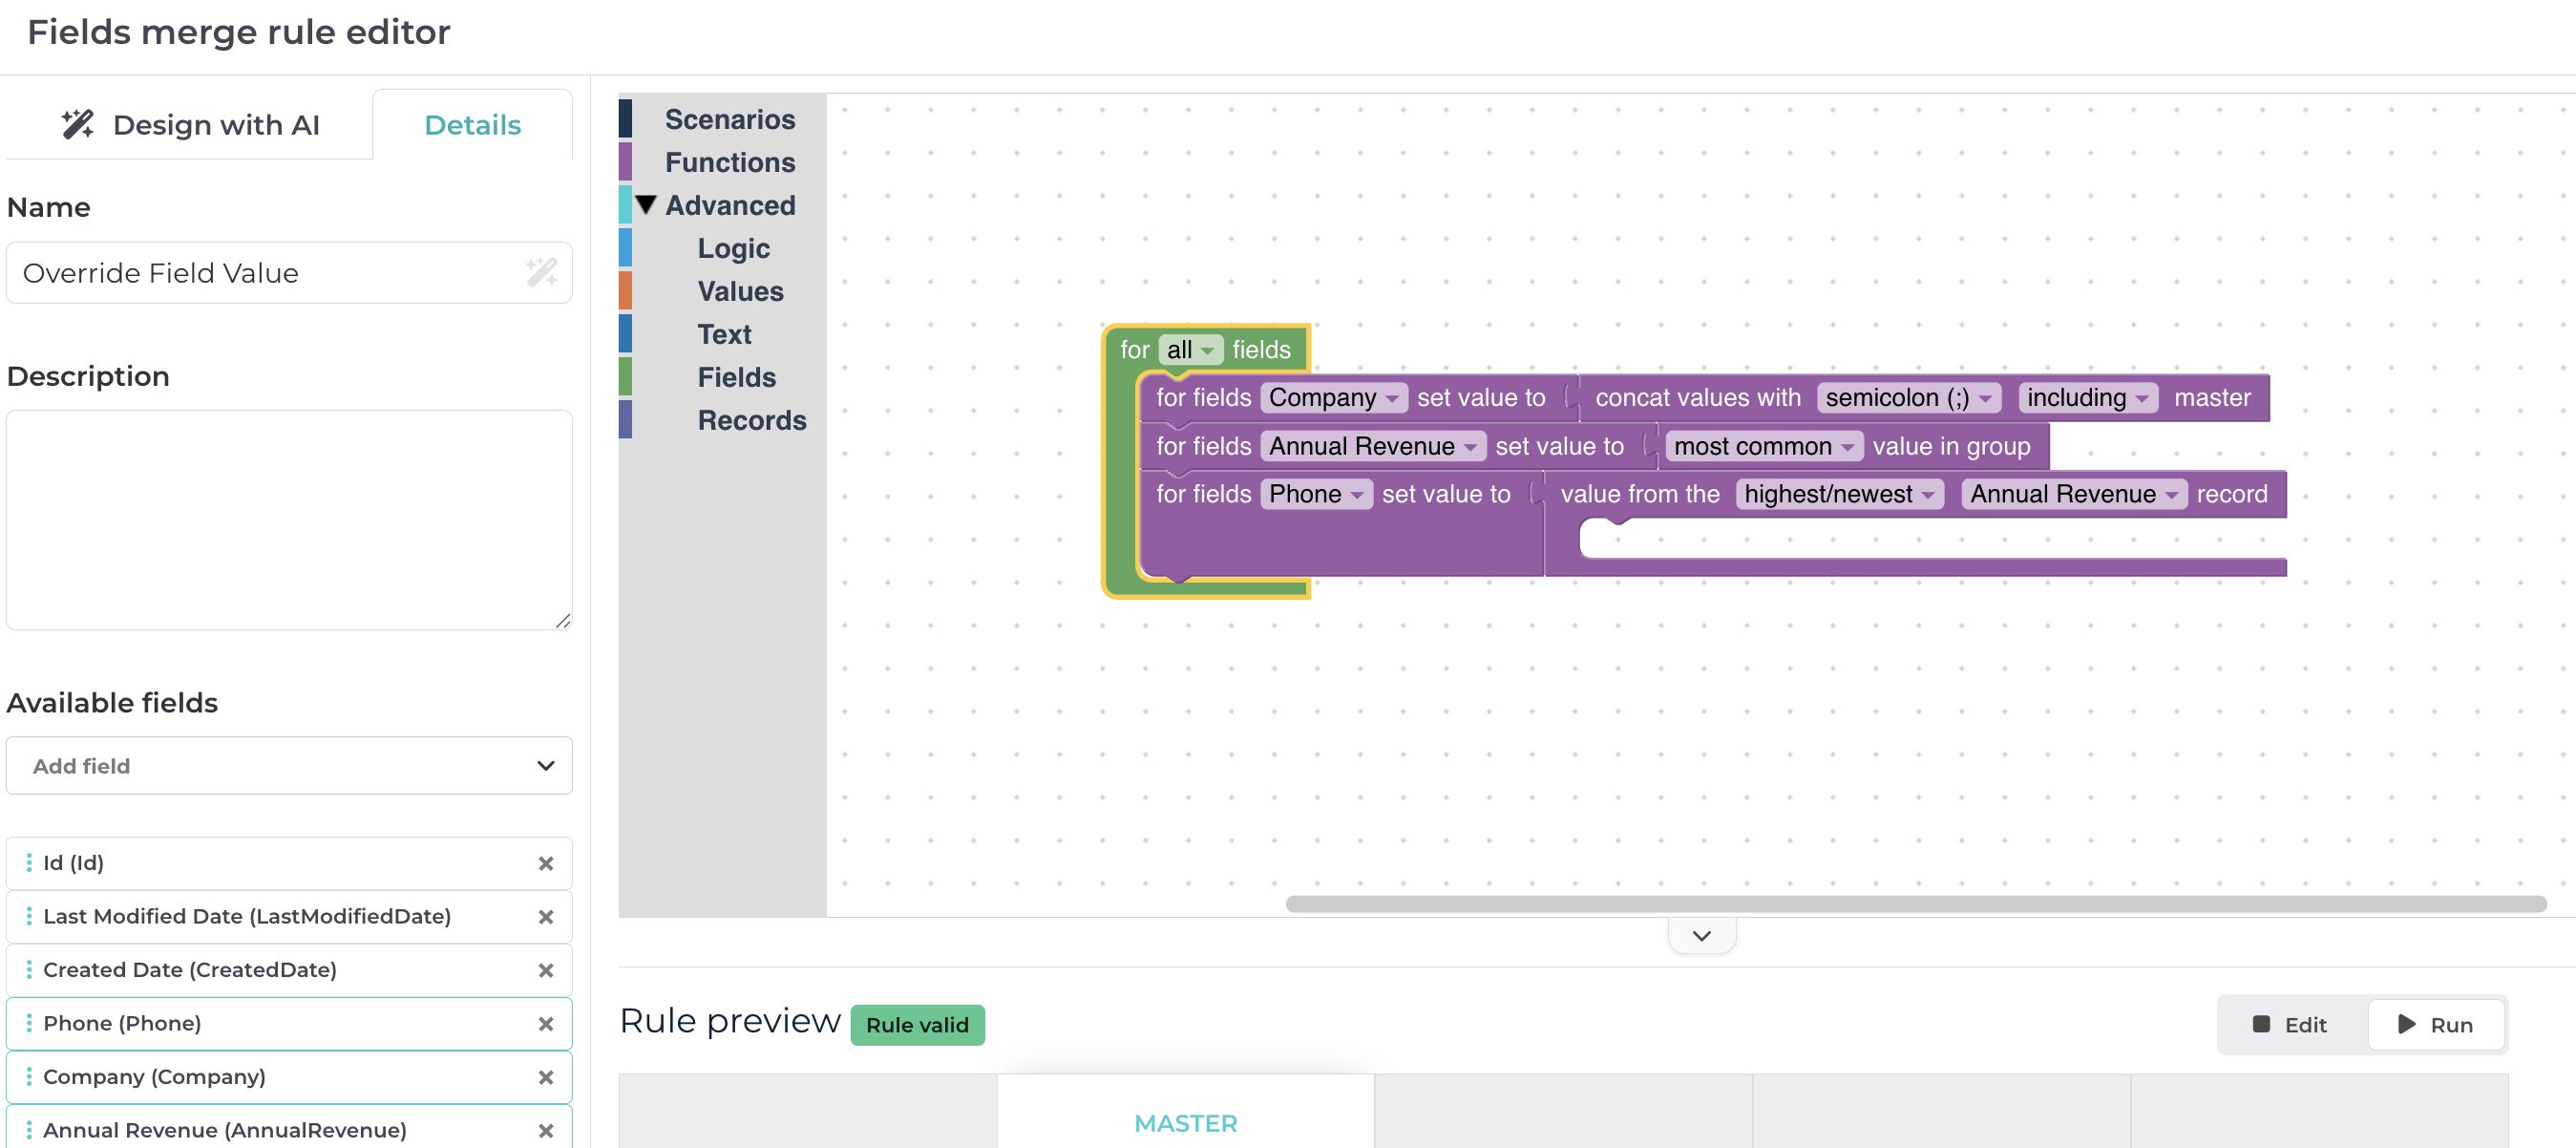Screen dimensions: 2576x1148
Task: Click drag handle of Phone (Phone) field
Action: click(x=28, y=1023)
